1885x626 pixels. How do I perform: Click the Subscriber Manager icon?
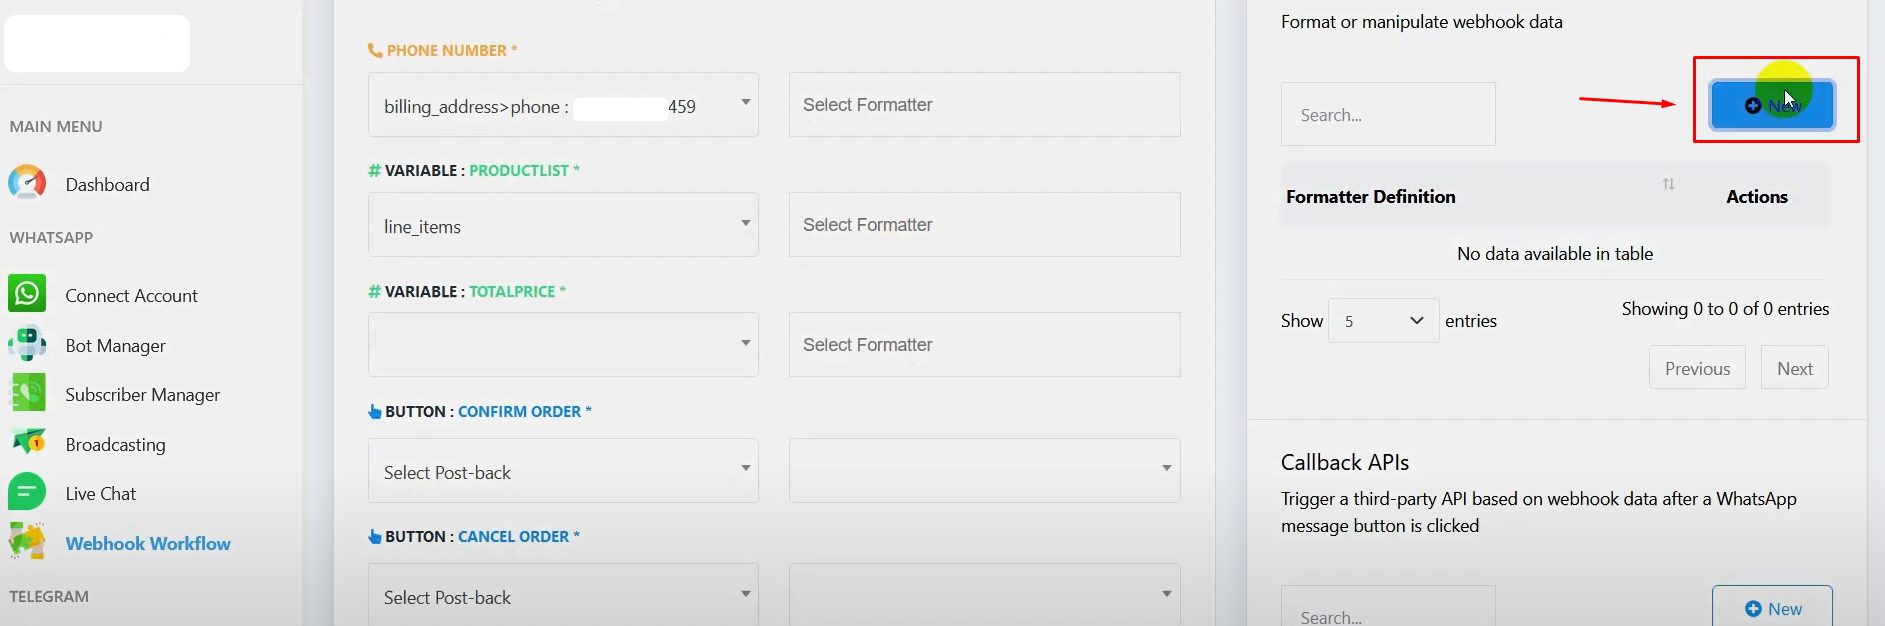point(27,393)
